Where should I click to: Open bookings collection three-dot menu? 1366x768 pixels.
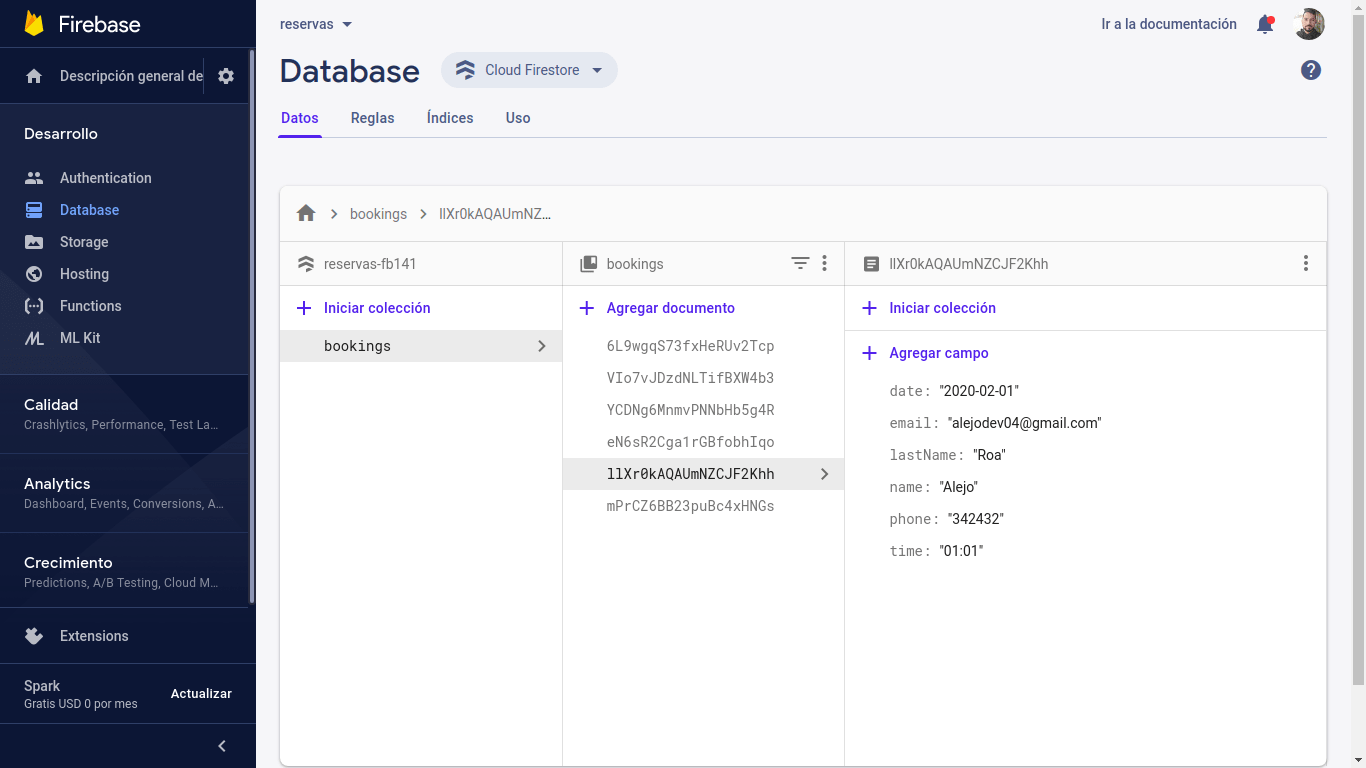coord(824,263)
